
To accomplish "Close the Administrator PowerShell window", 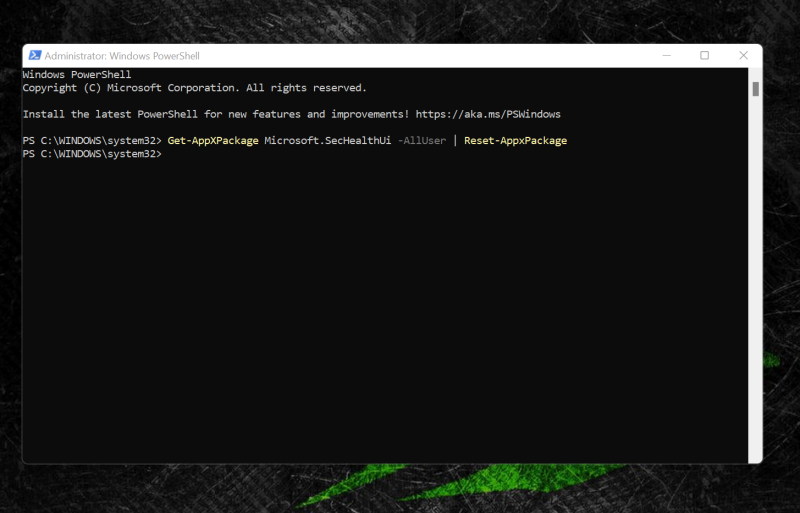I will click(x=743, y=56).
